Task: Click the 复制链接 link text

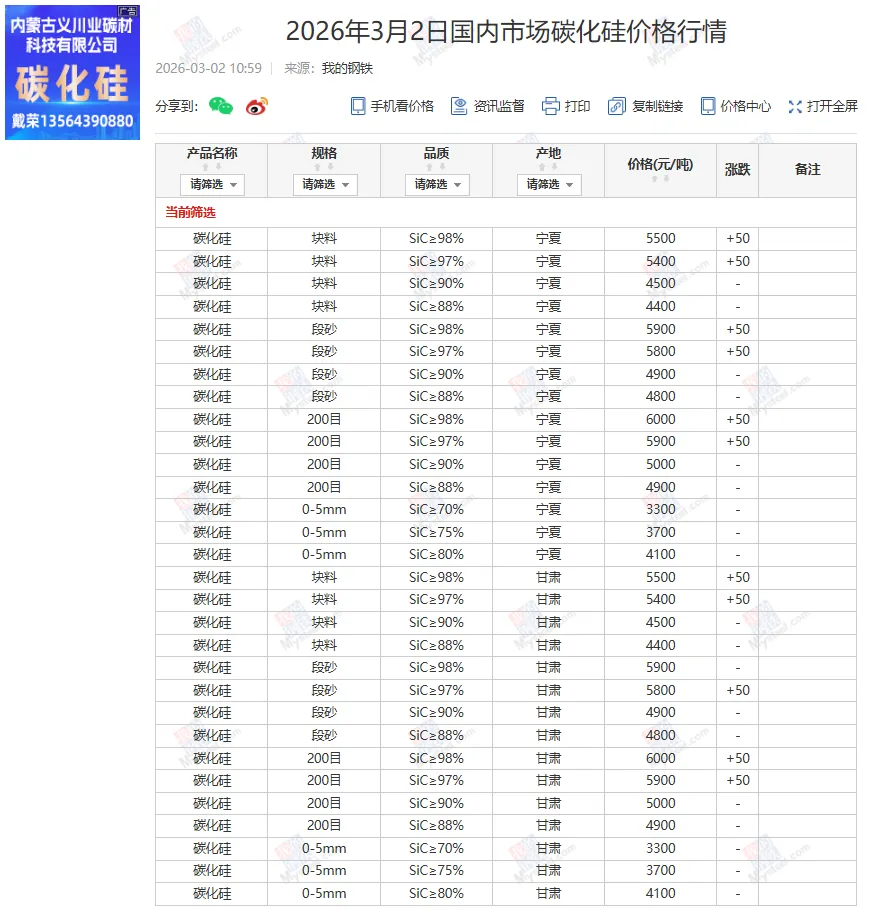Action: click(657, 106)
